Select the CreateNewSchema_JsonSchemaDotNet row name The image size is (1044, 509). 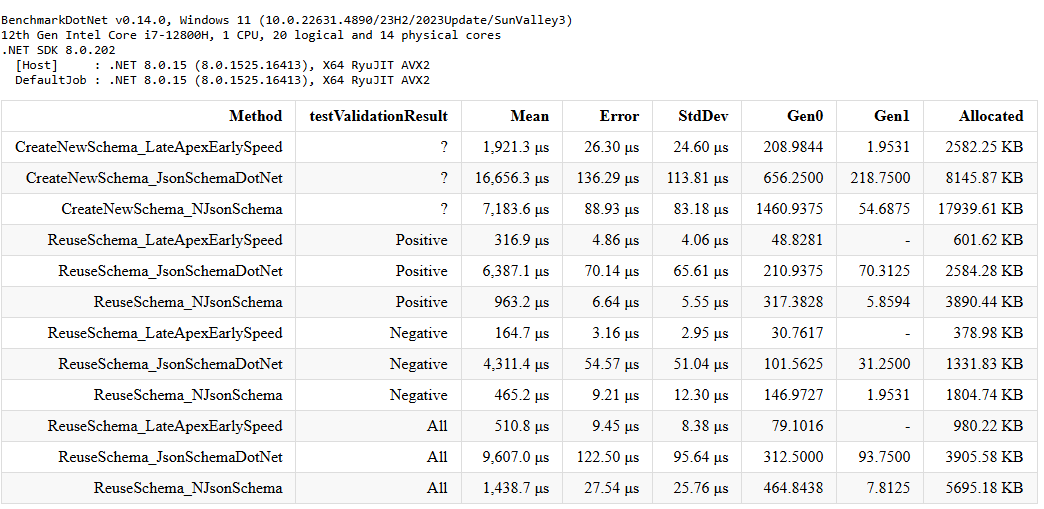[x=154, y=178]
